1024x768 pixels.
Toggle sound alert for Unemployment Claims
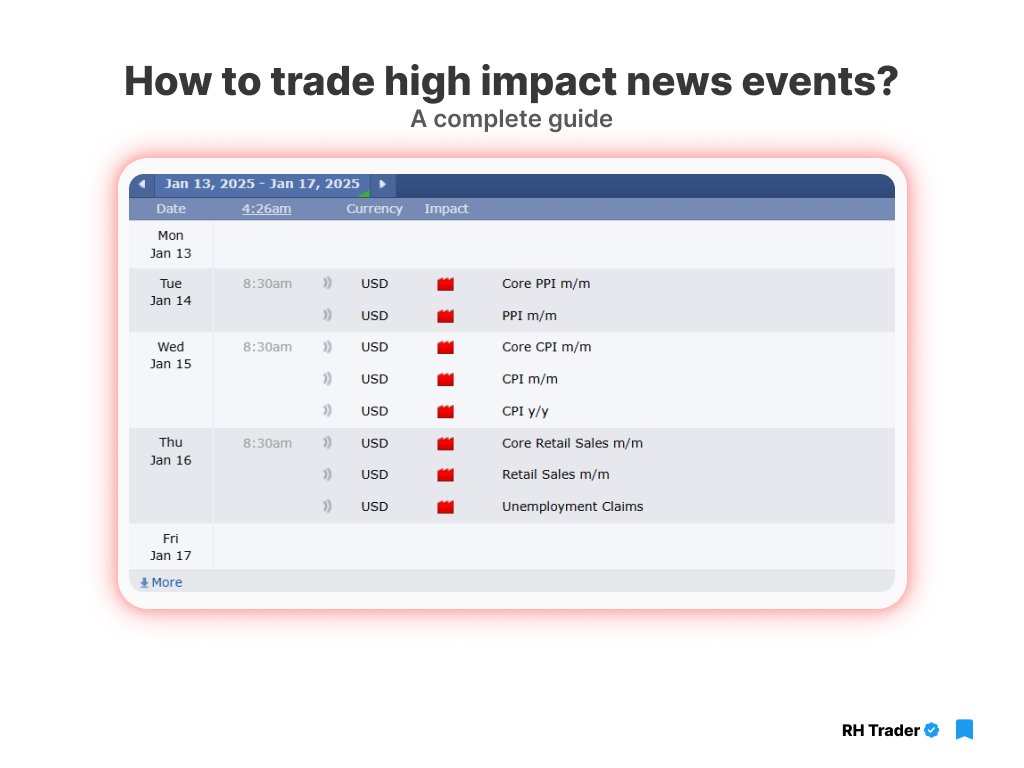pyautogui.click(x=327, y=506)
